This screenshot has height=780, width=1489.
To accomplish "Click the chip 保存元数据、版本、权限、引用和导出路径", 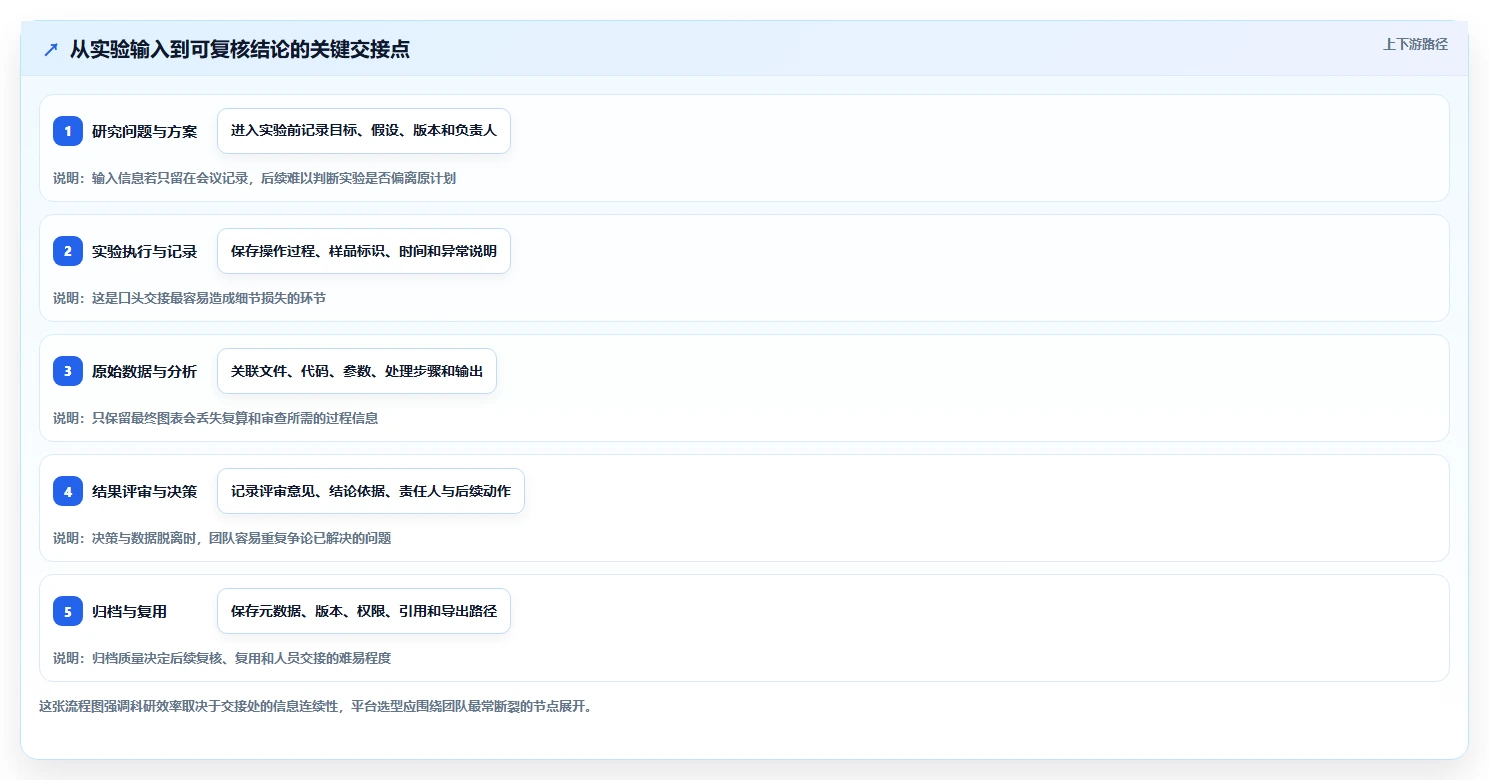I will 364,611.
